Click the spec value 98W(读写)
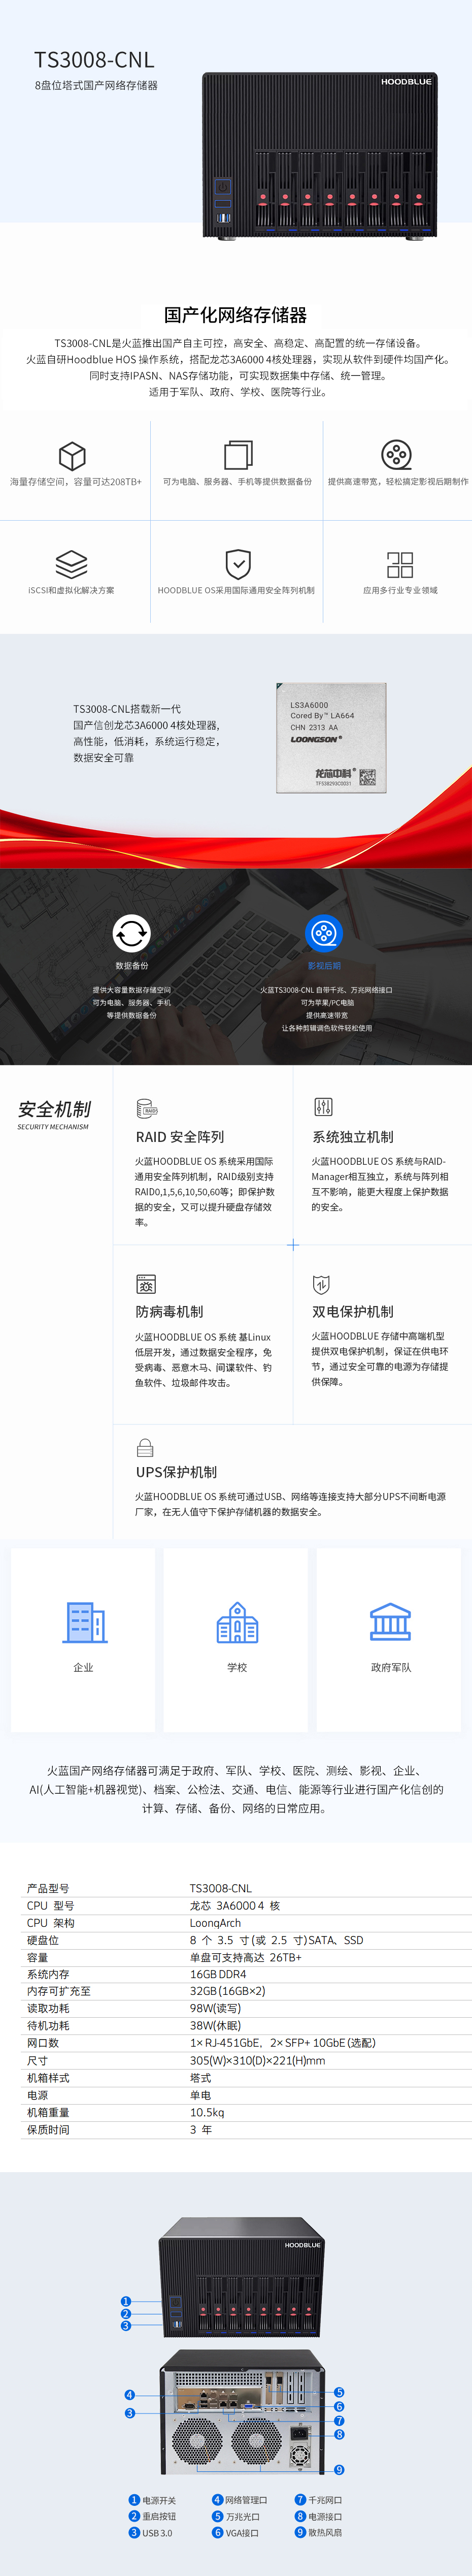Screen dimensions: 472x2576 (215, 2009)
